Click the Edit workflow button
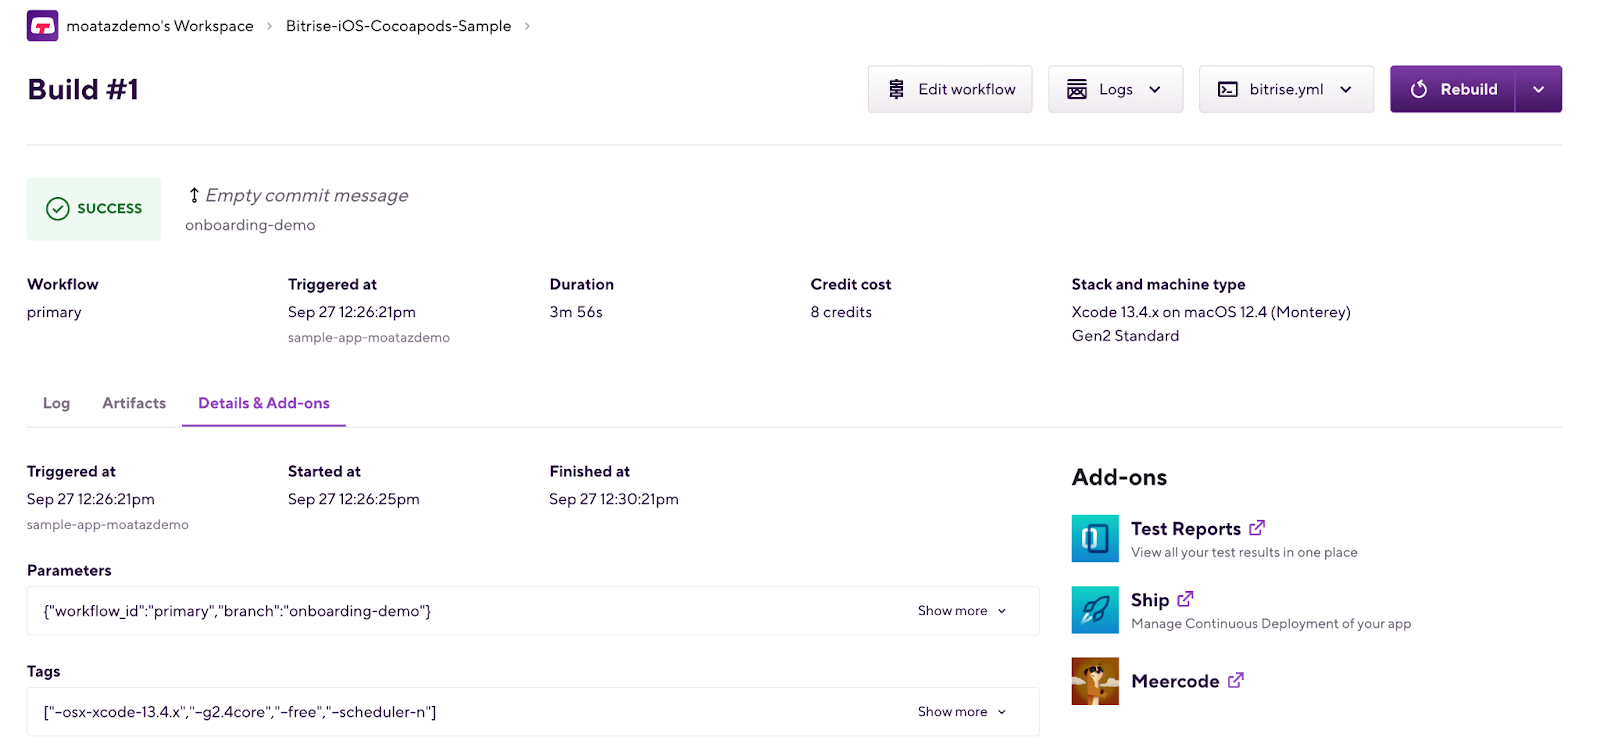 pyautogui.click(x=950, y=89)
